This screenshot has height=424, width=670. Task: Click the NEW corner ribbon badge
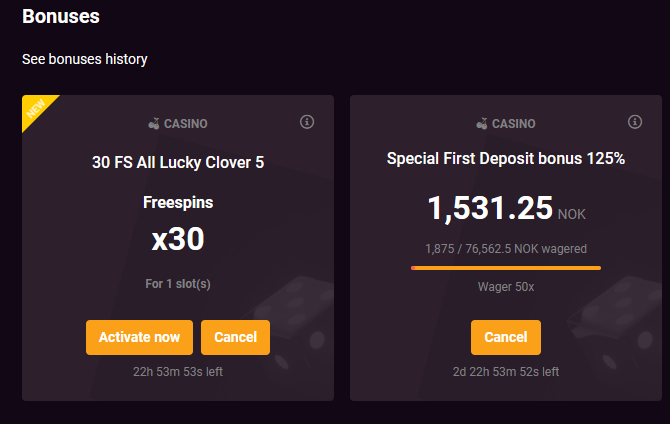tap(37, 109)
